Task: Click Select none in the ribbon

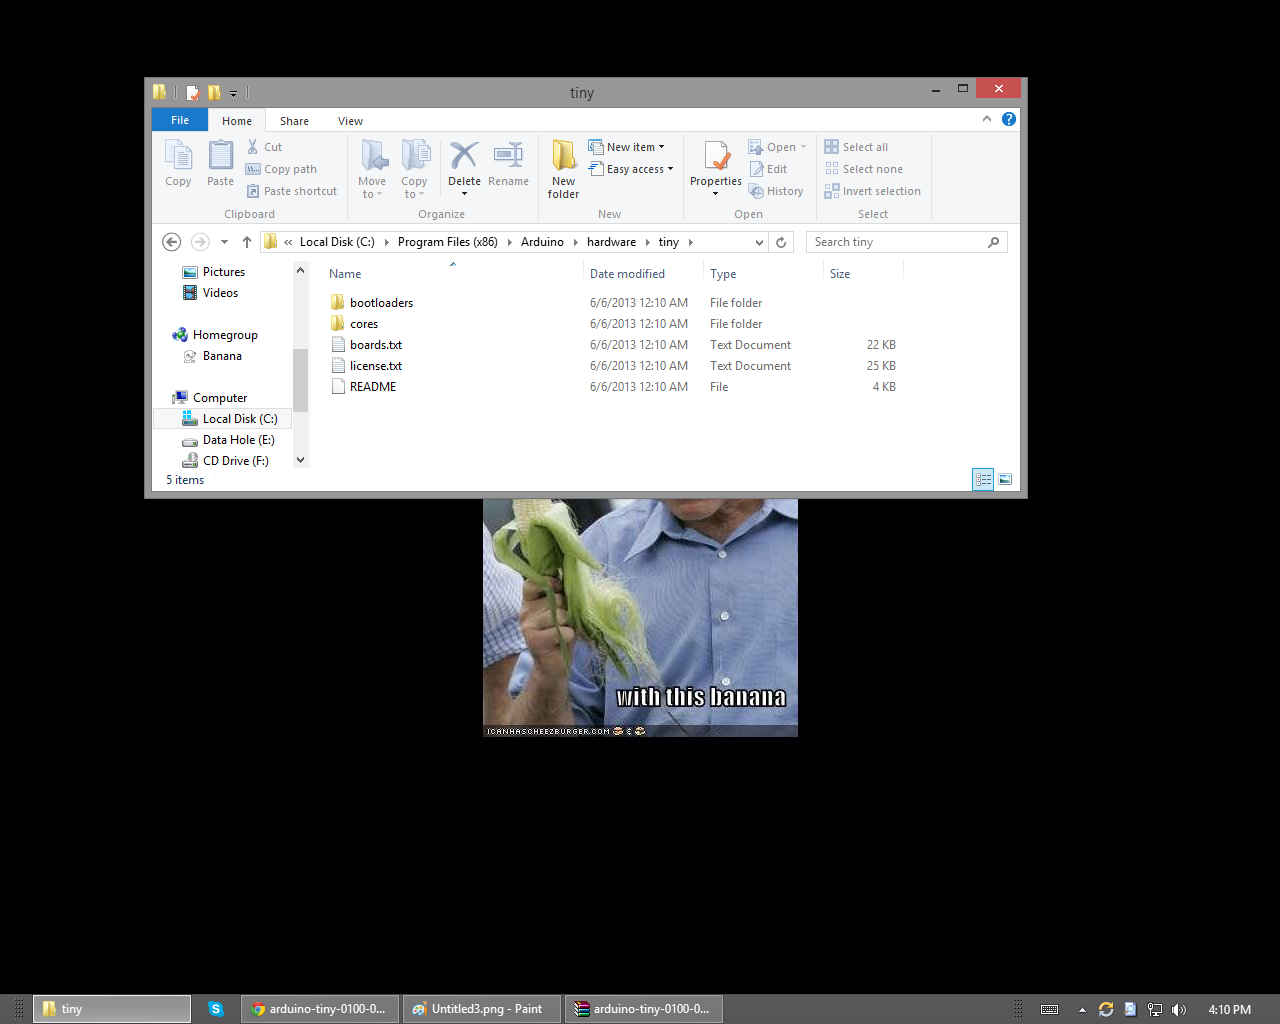Action: pos(864,169)
